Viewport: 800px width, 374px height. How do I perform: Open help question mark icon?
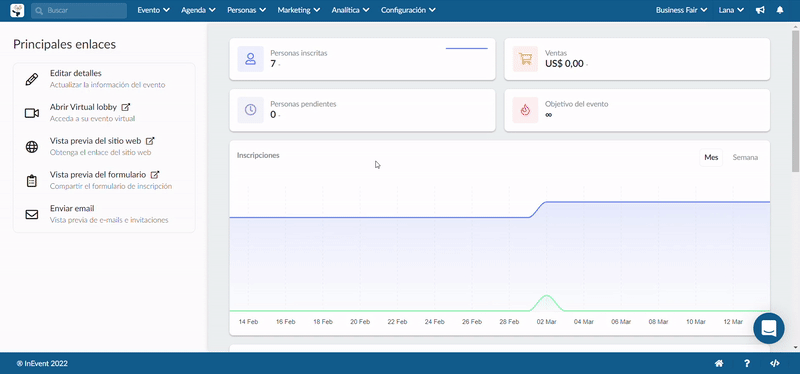pos(747,364)
